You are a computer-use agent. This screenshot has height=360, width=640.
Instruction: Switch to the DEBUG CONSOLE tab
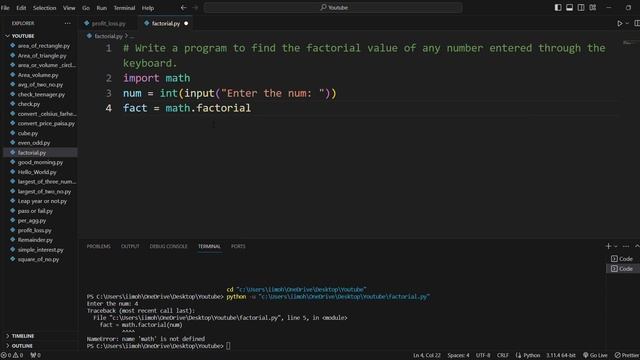tap(168, 246)
